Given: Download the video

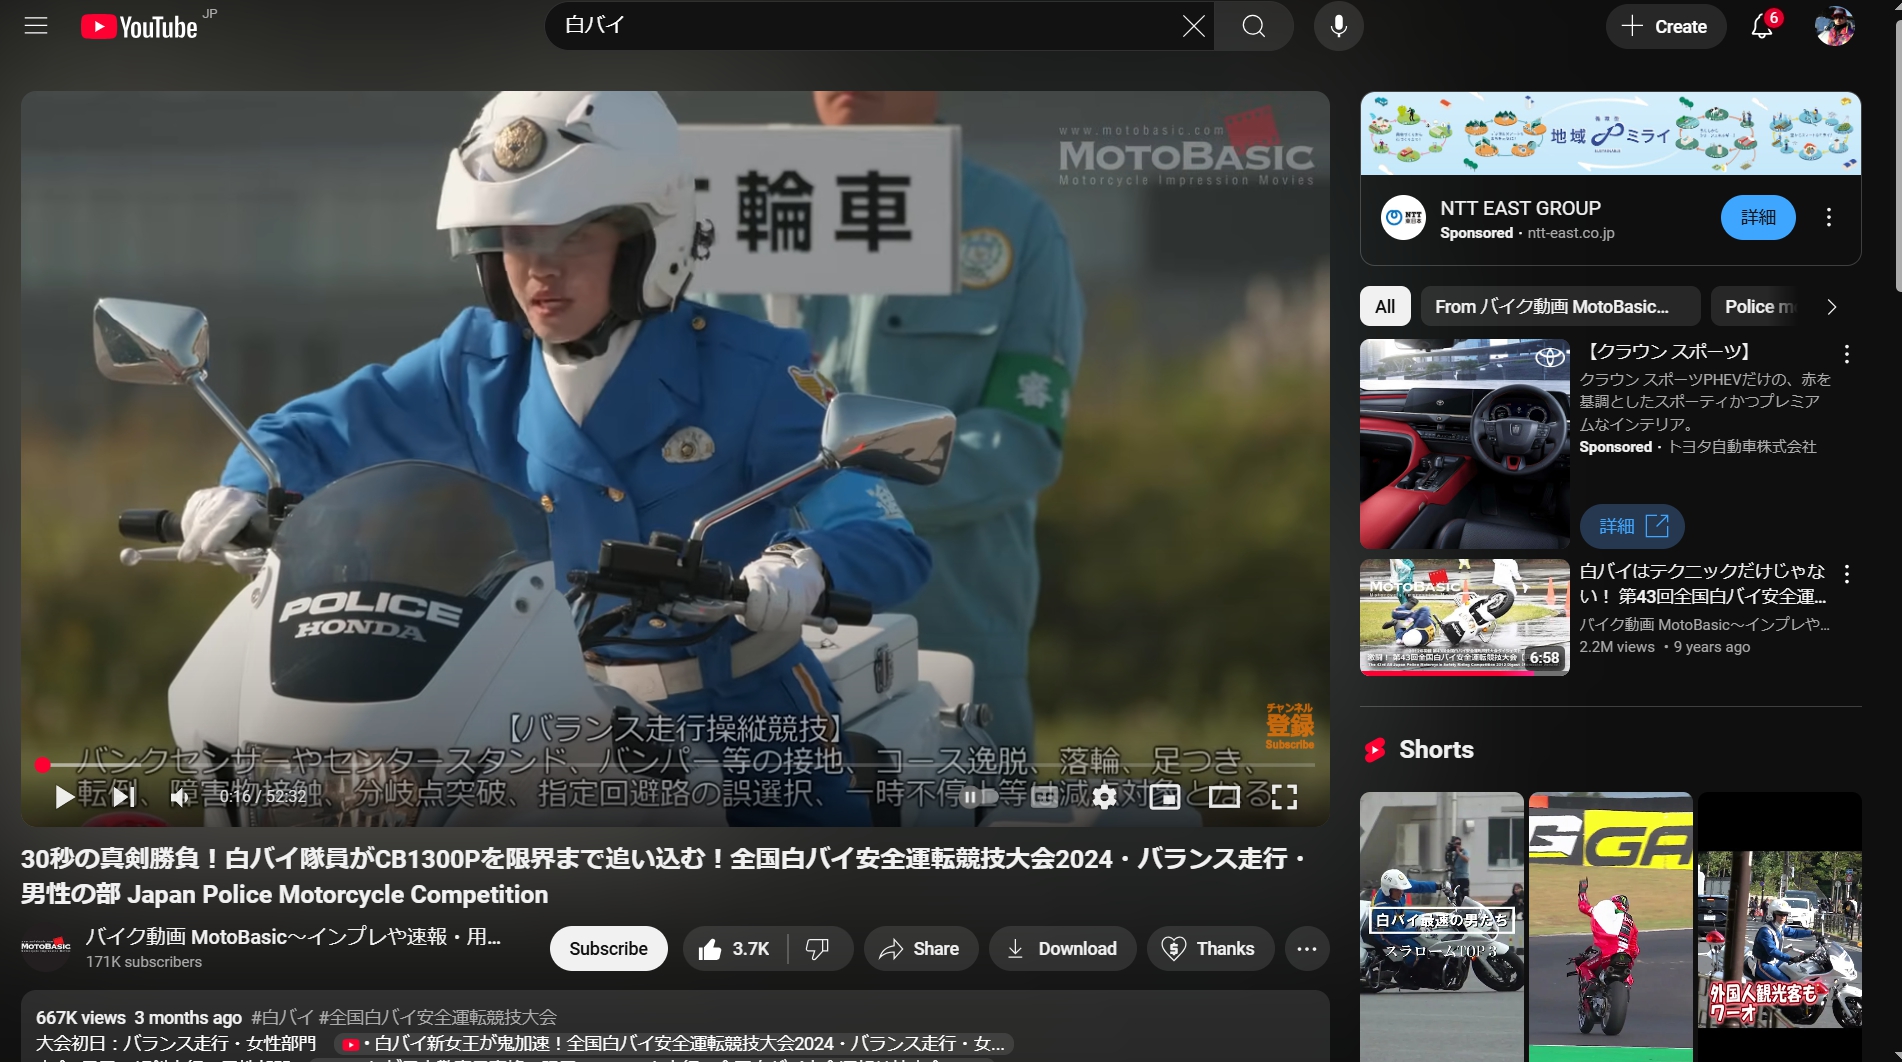Looking at the screenshot, I should [x=1062, y=949].
